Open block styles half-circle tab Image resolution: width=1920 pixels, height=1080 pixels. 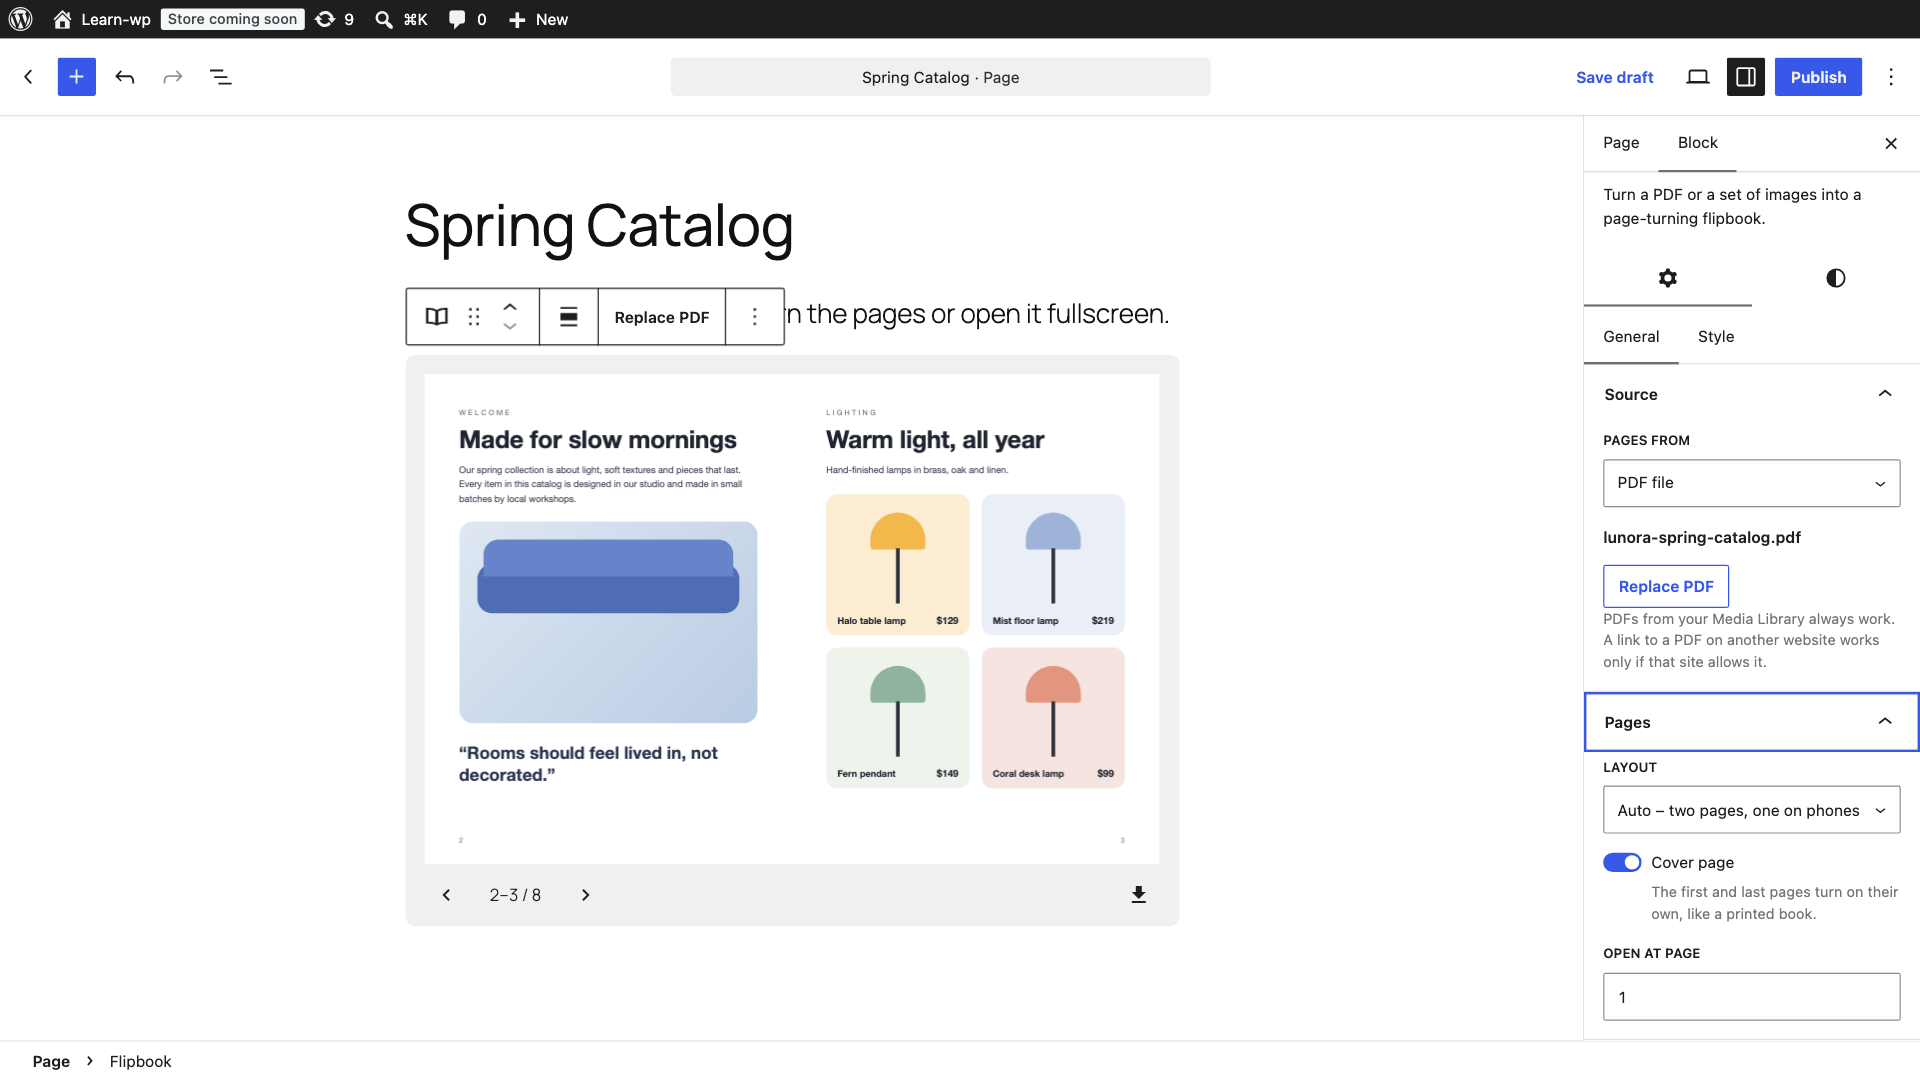(x=1836, y=278)
